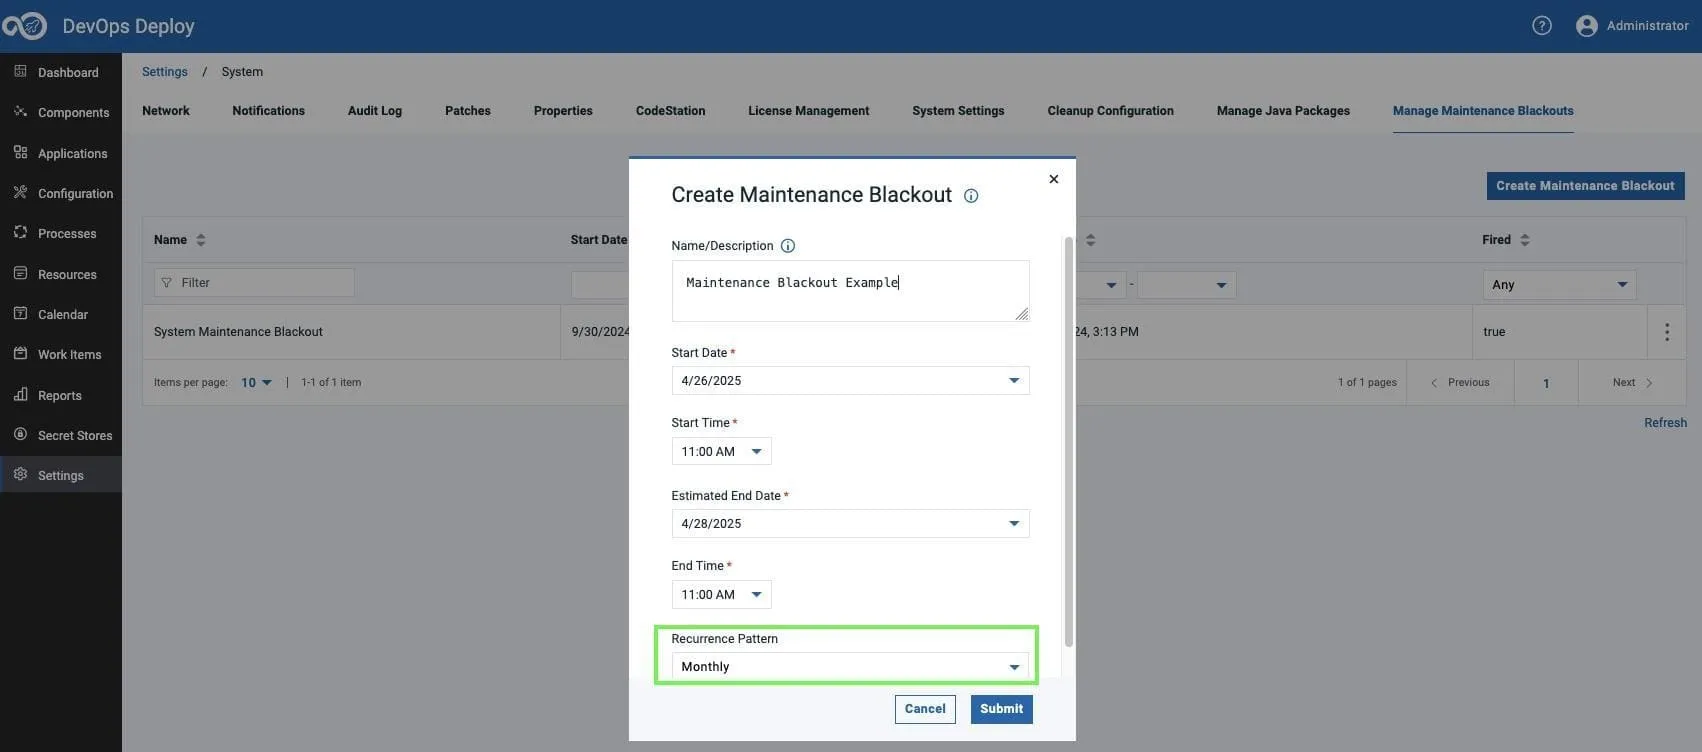The width and height of the screenshot is (1702, 752).
Task: Open the first date range filter dropdown arrow
Action: (x=1111, y=285)
